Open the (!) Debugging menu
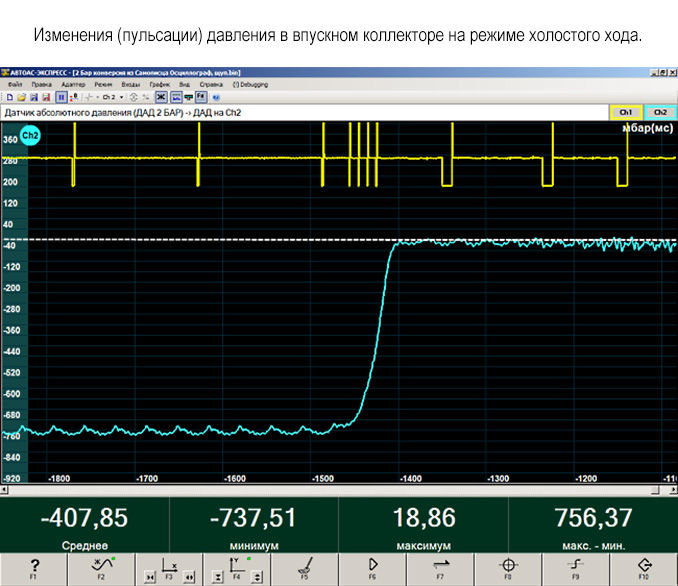Screen dimensions: 678x586 tap(250, 84)
